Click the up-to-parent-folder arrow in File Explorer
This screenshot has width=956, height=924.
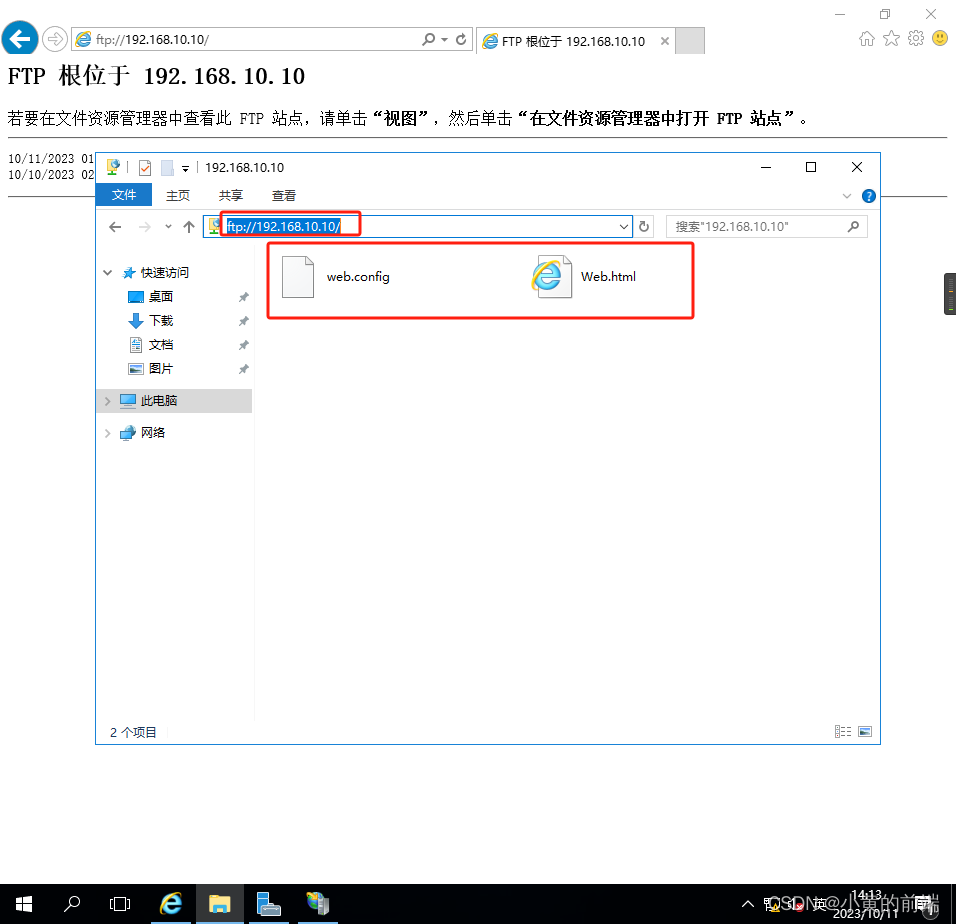[189, 226]
